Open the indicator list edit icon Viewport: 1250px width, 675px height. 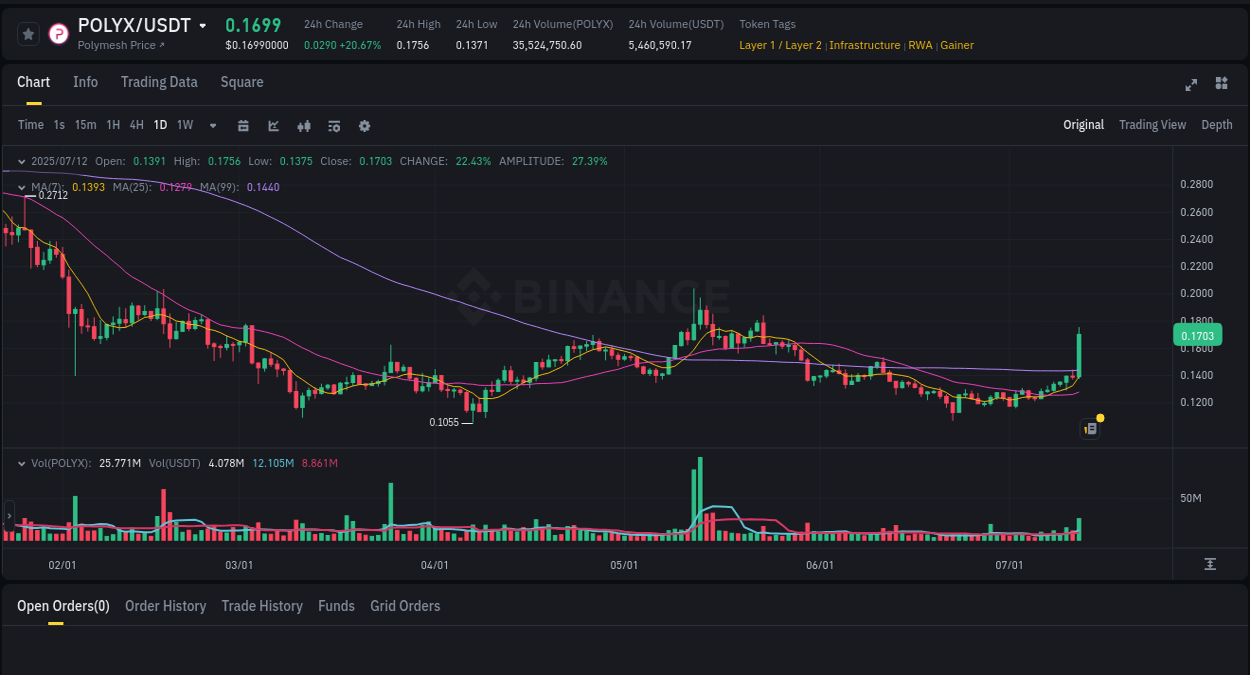pos(333,125)
